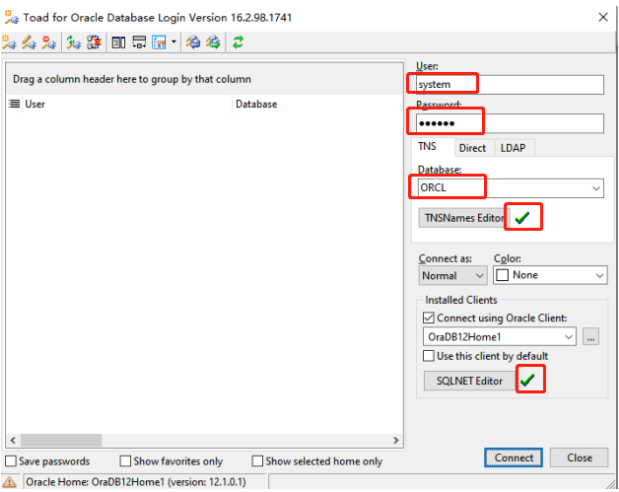Click the auto-fit column width toolbar icon
Screen dimensions: 619x492
[x=139, y=42]
